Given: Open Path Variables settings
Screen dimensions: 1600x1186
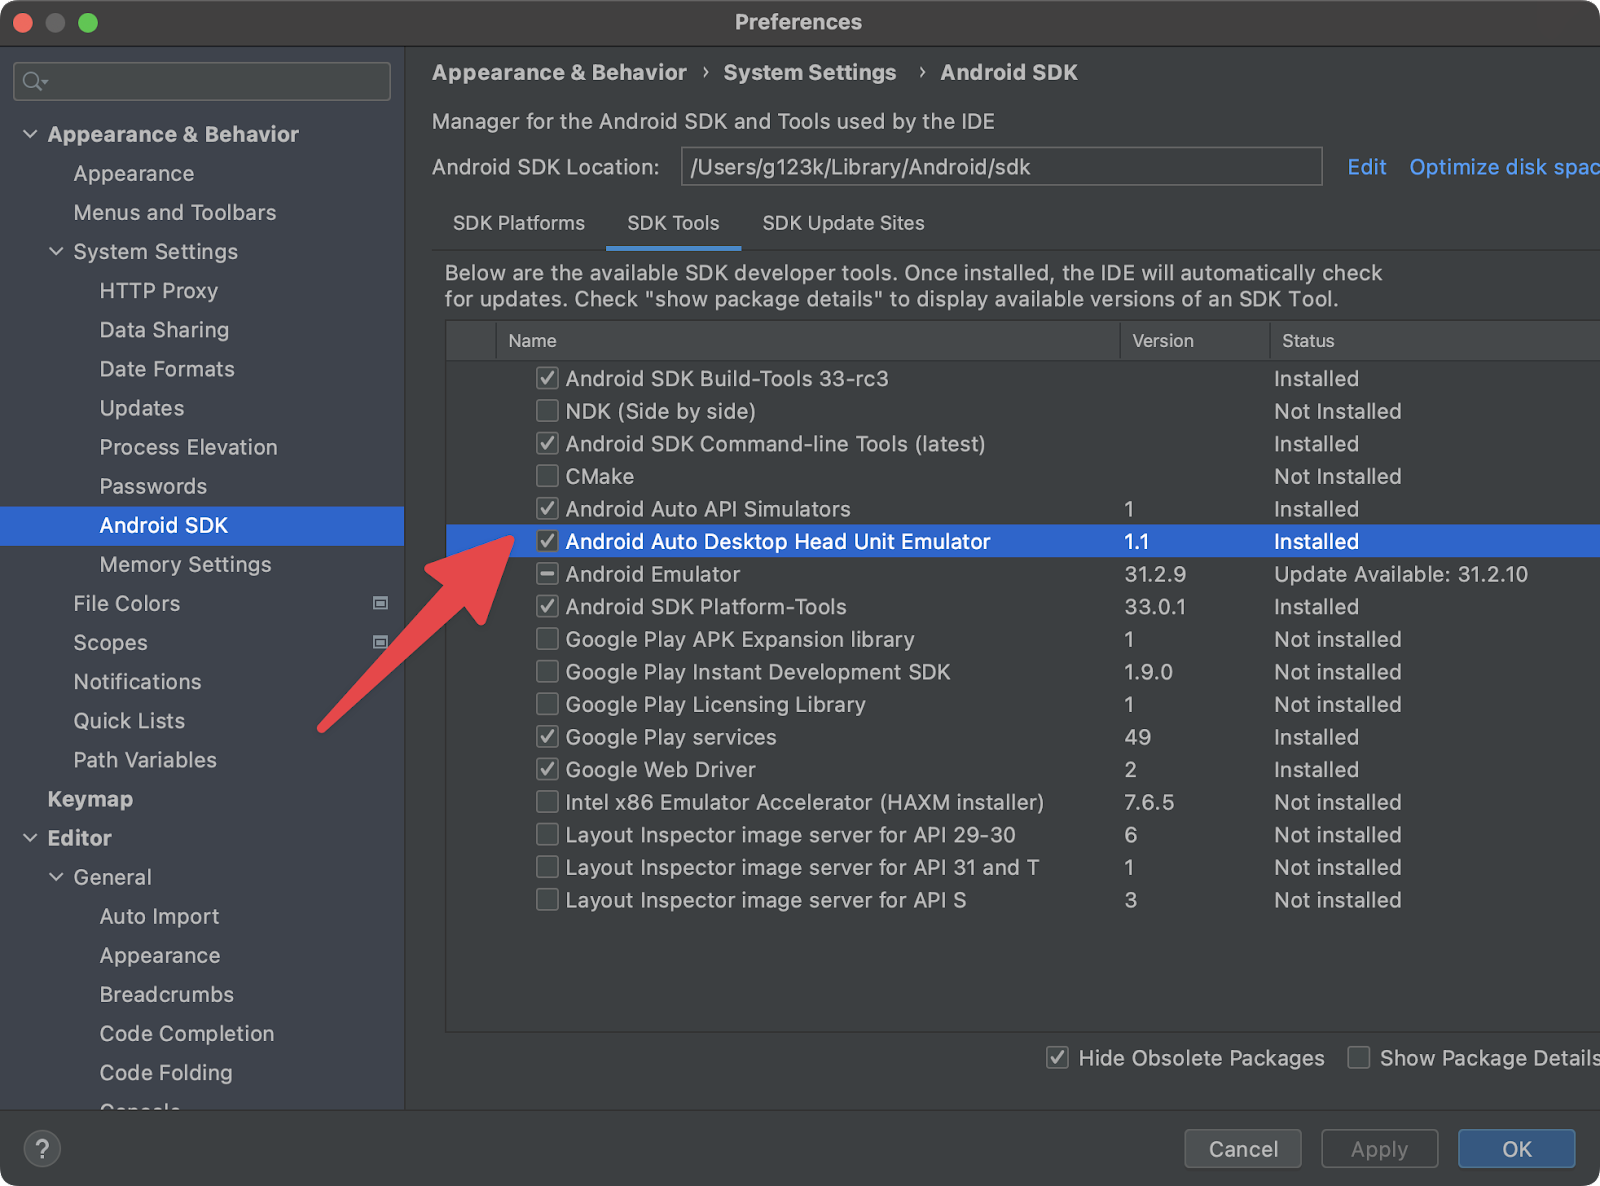Looking at the screenshot, I should point(145,759).
